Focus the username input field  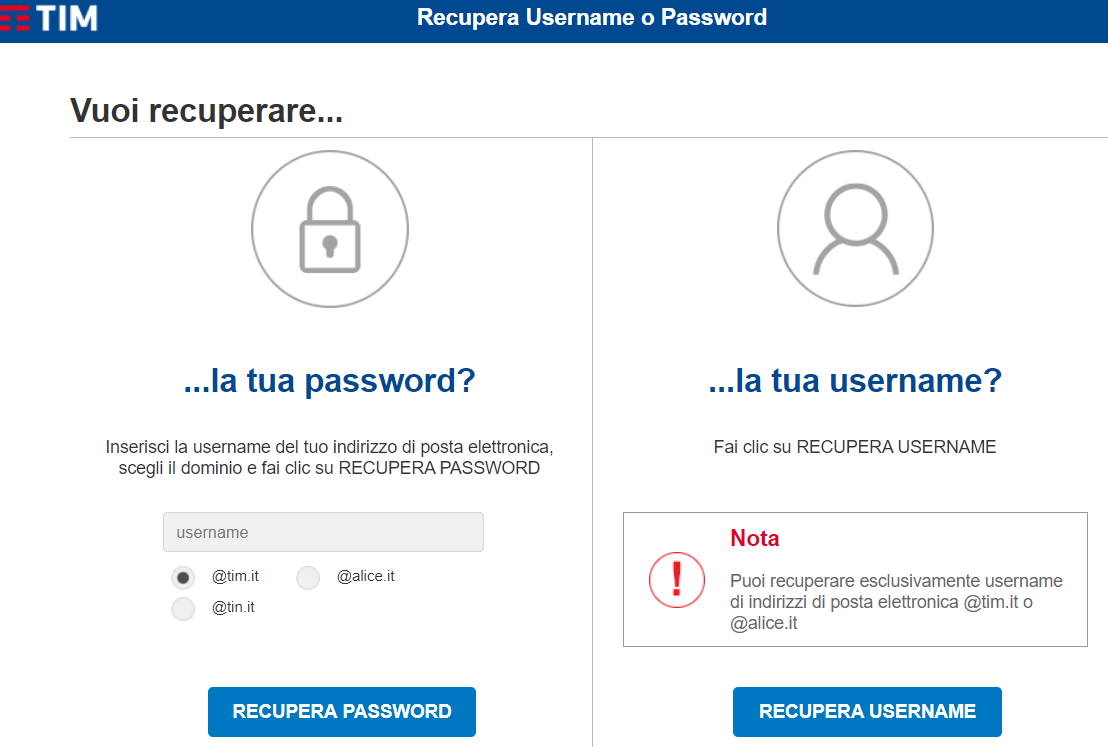click(x=323, y=532)
